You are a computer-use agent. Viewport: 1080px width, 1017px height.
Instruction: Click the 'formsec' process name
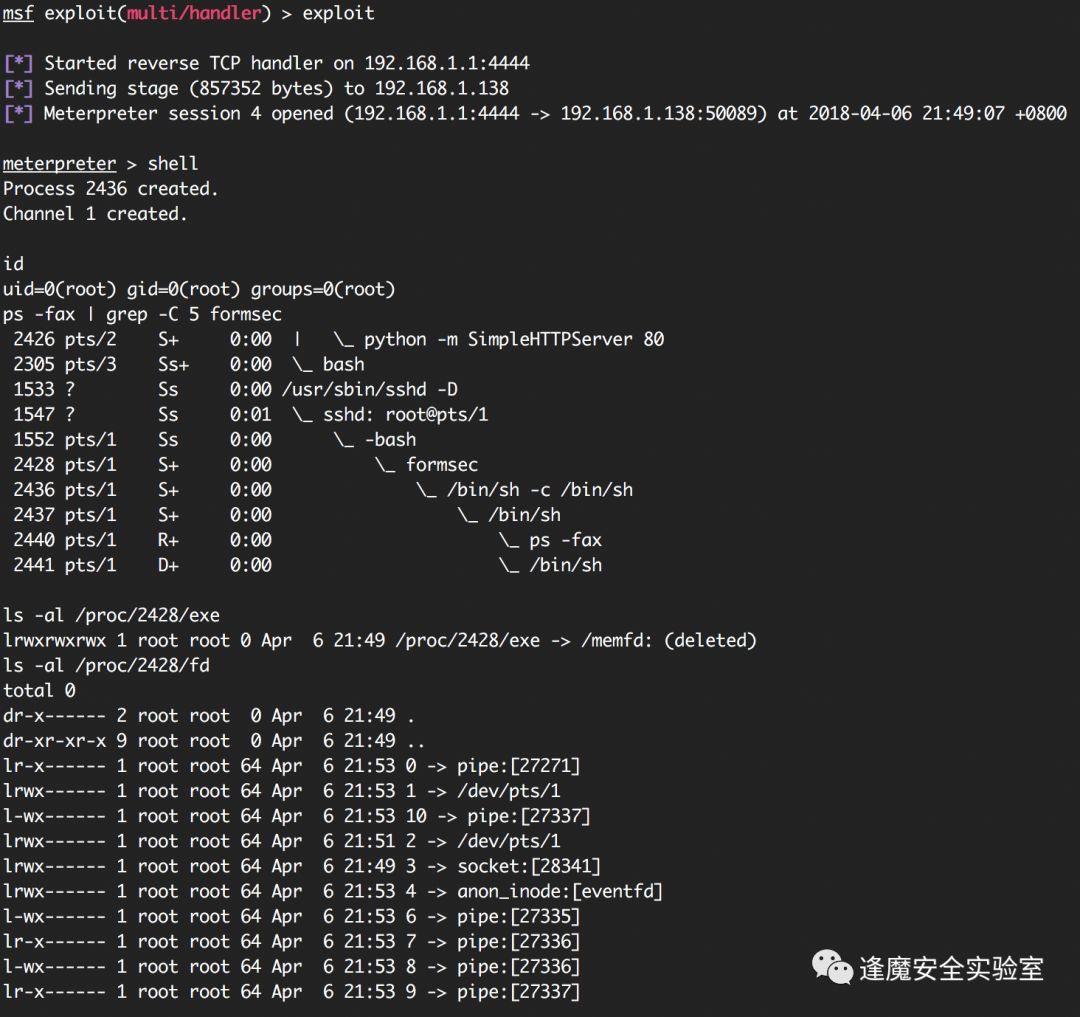click(442, 465)
